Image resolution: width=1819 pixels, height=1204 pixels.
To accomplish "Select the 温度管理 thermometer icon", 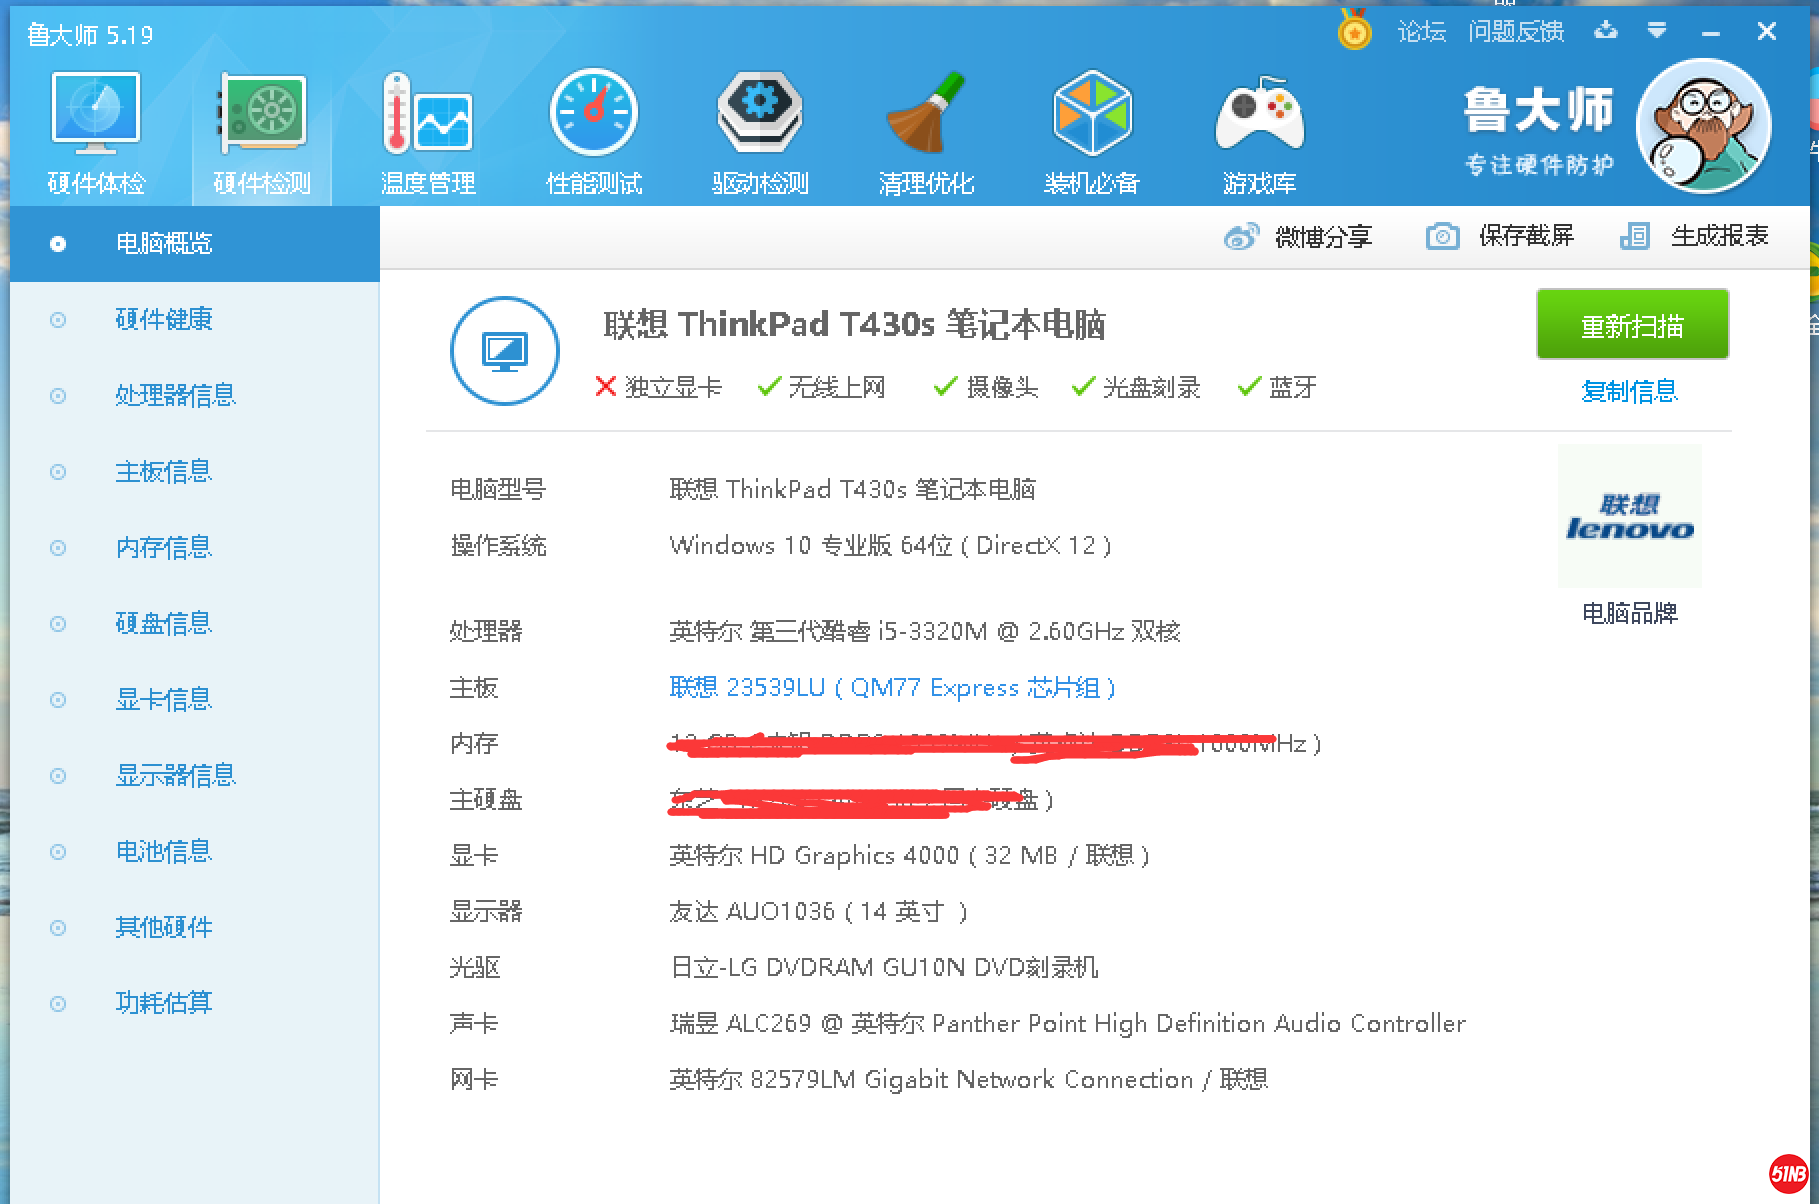I will point(427,114).
